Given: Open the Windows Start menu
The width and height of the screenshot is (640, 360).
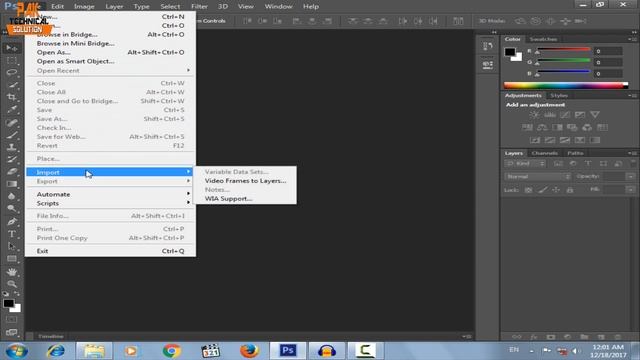Looking at the screenshot, I should 17,351.
